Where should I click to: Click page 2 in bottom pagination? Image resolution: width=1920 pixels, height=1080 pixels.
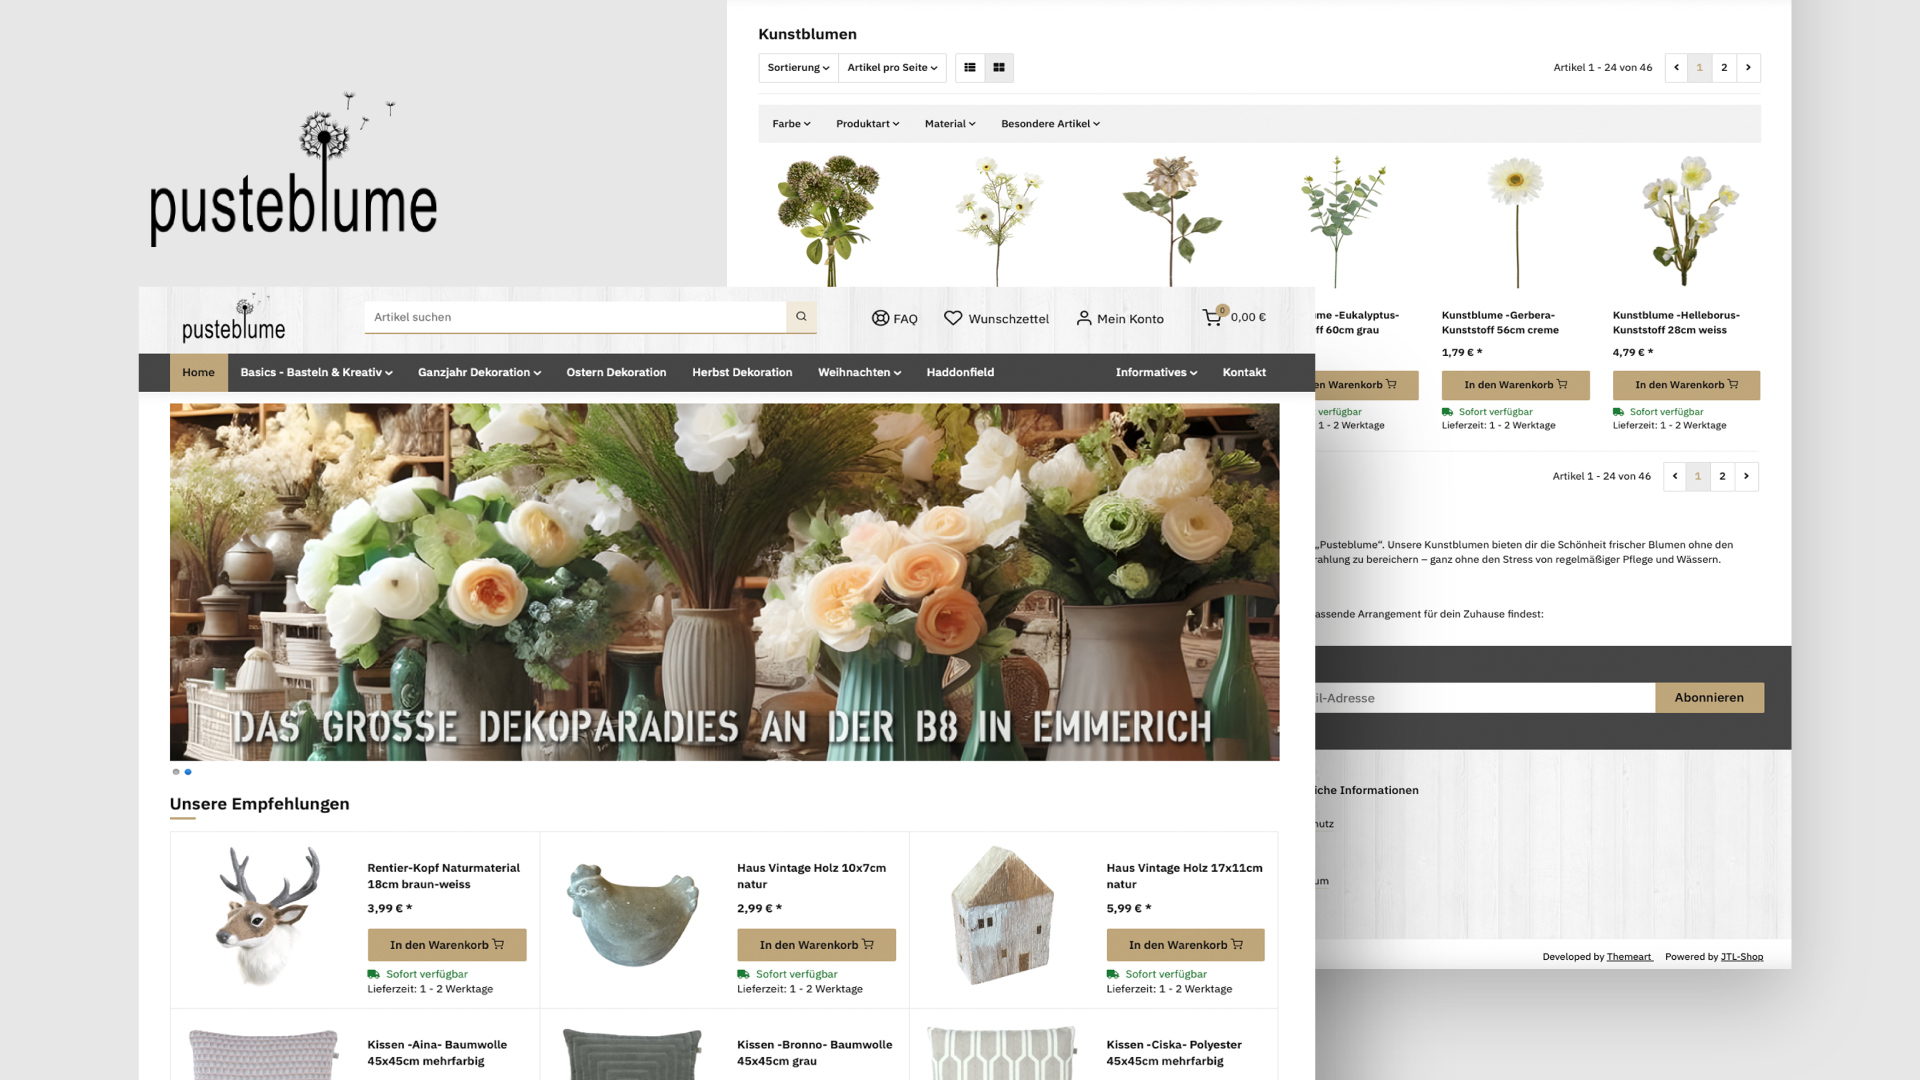tap(1722, 476)
